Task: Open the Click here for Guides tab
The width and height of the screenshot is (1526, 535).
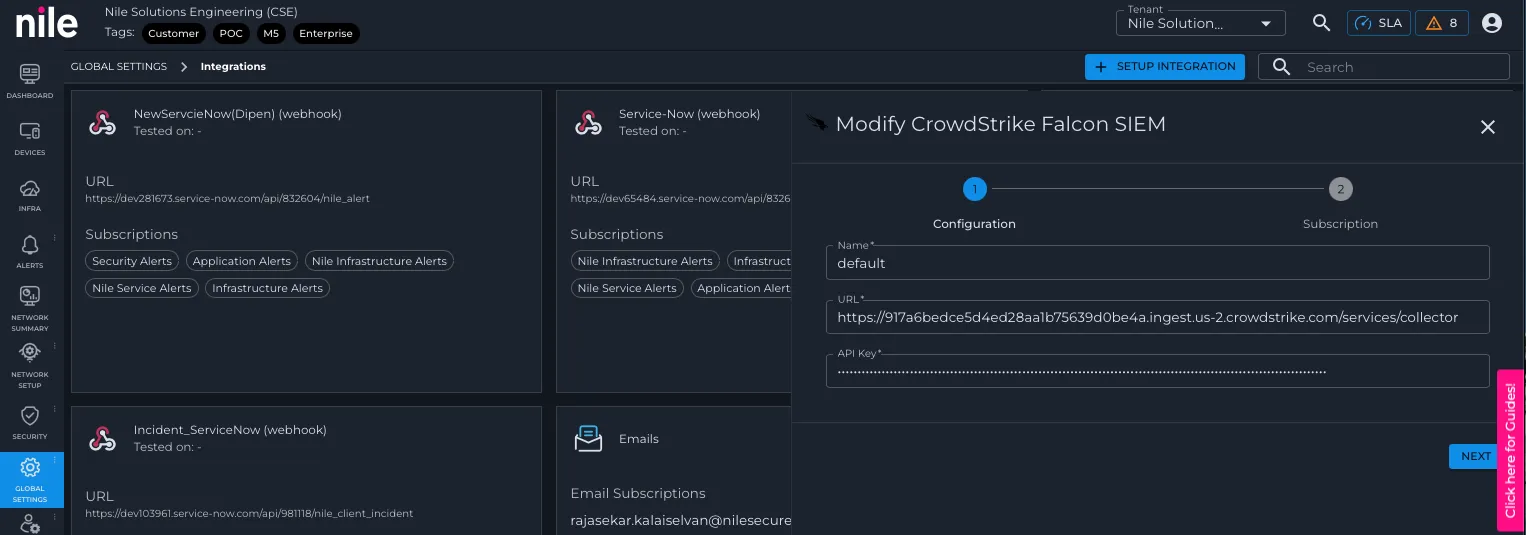Action: click(x=1510, y=450)
